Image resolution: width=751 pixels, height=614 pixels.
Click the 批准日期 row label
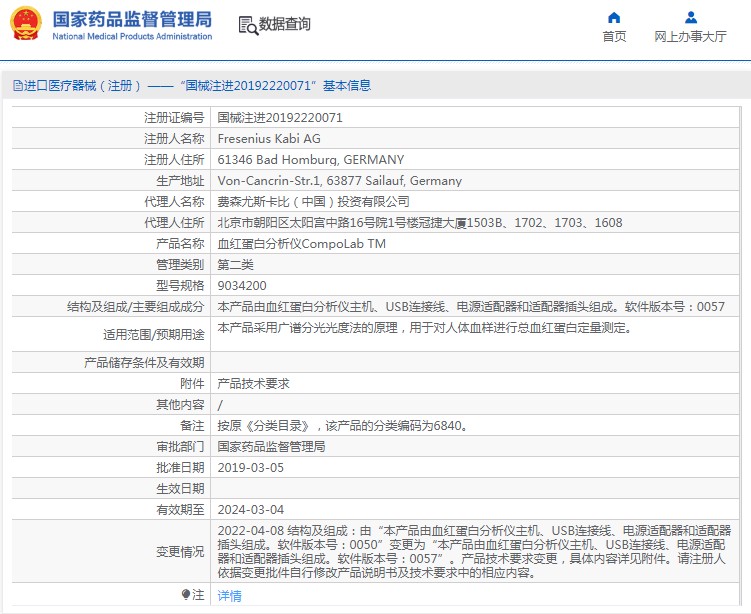[x=180, y=468]
